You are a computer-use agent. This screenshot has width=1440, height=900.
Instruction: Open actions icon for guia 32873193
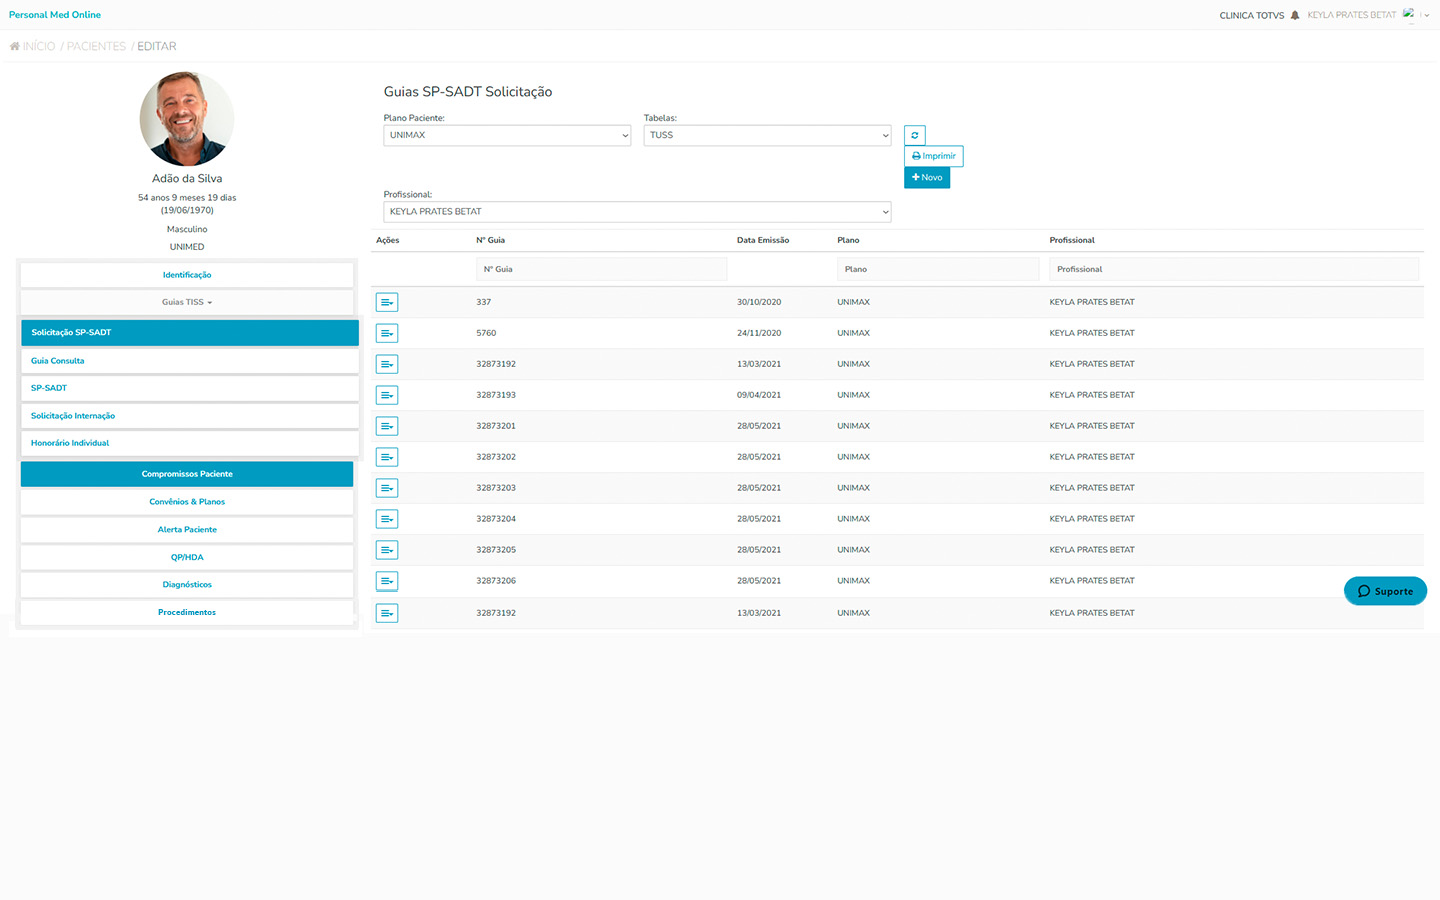(x=387, y=395)
